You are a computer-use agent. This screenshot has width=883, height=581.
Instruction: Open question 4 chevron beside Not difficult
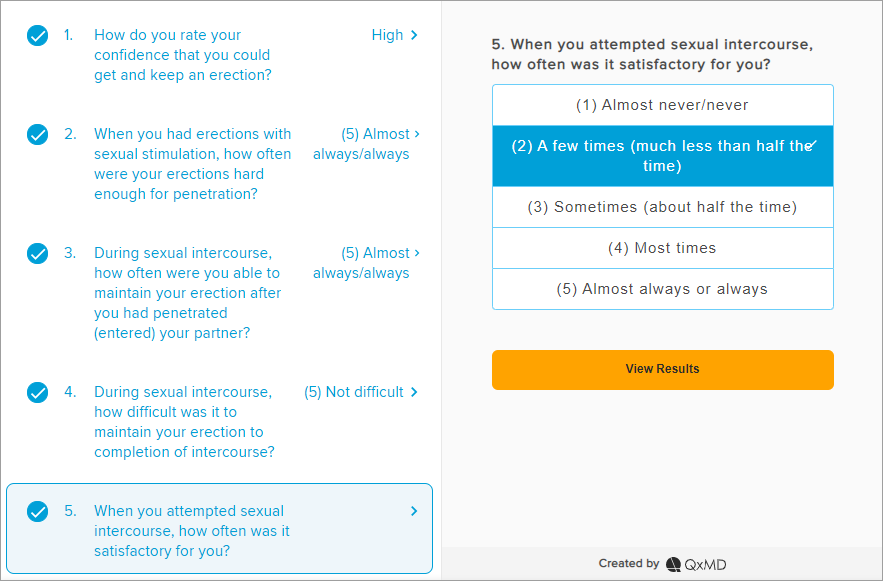coord(415,392)
